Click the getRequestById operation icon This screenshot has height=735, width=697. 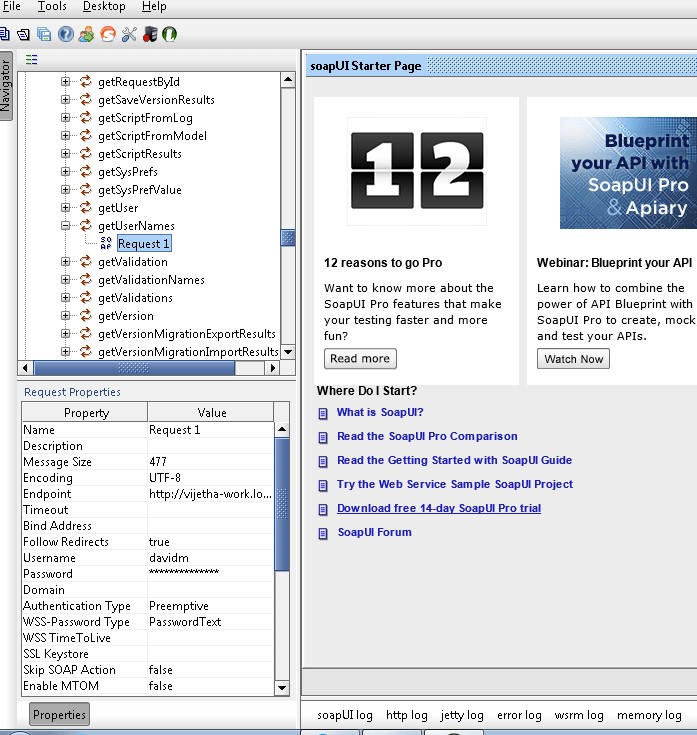point(85,82)
